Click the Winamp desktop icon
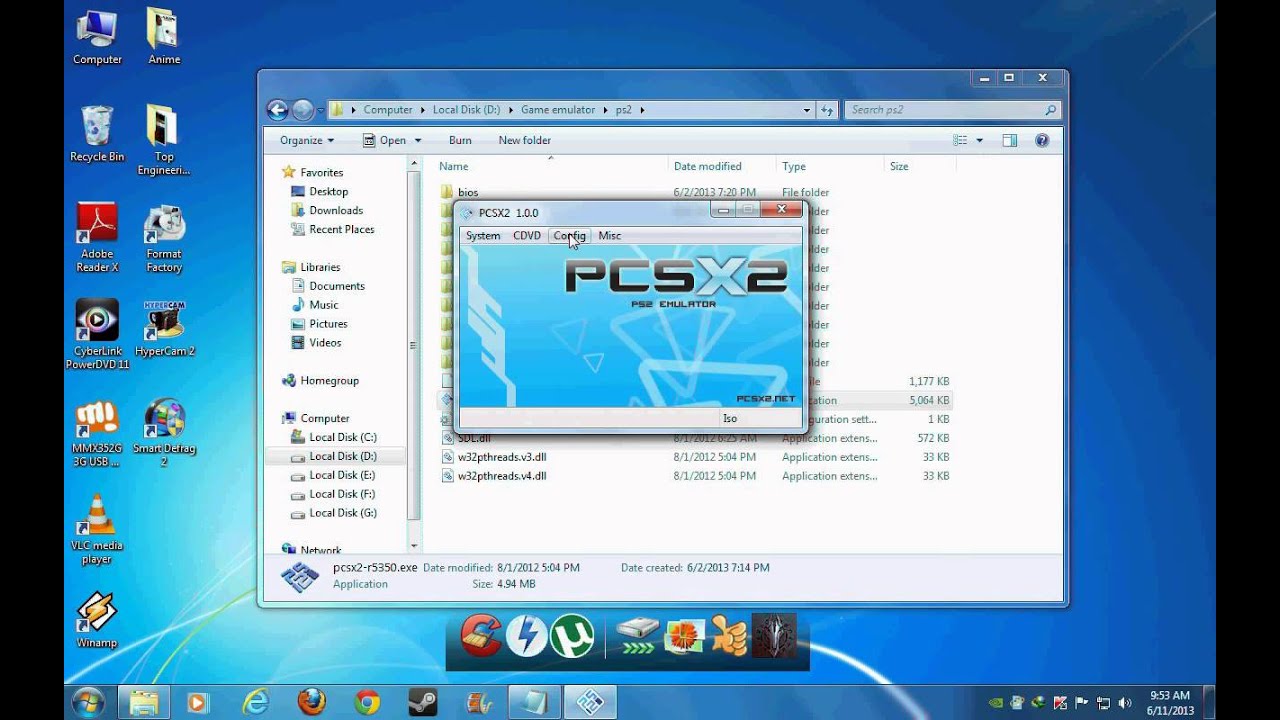 [x=97, y=620]
